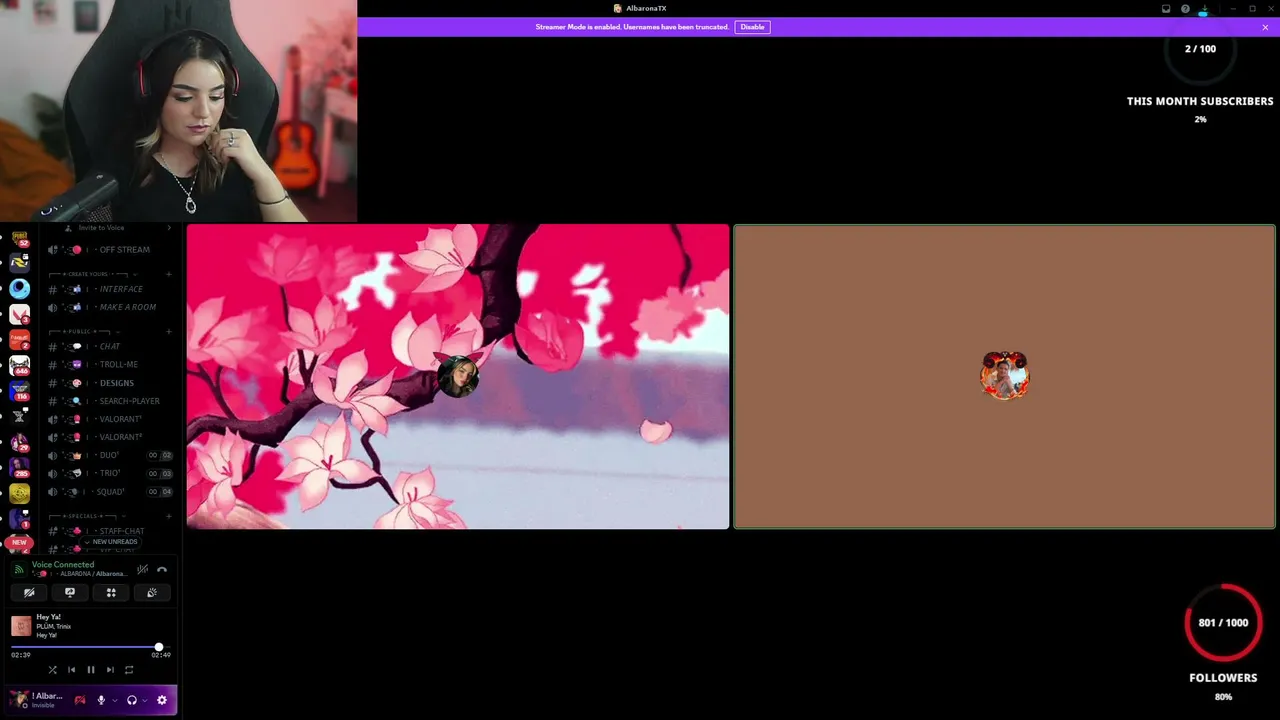
Task: Open the server icon with 52 badge
Action: click(19, 239)
